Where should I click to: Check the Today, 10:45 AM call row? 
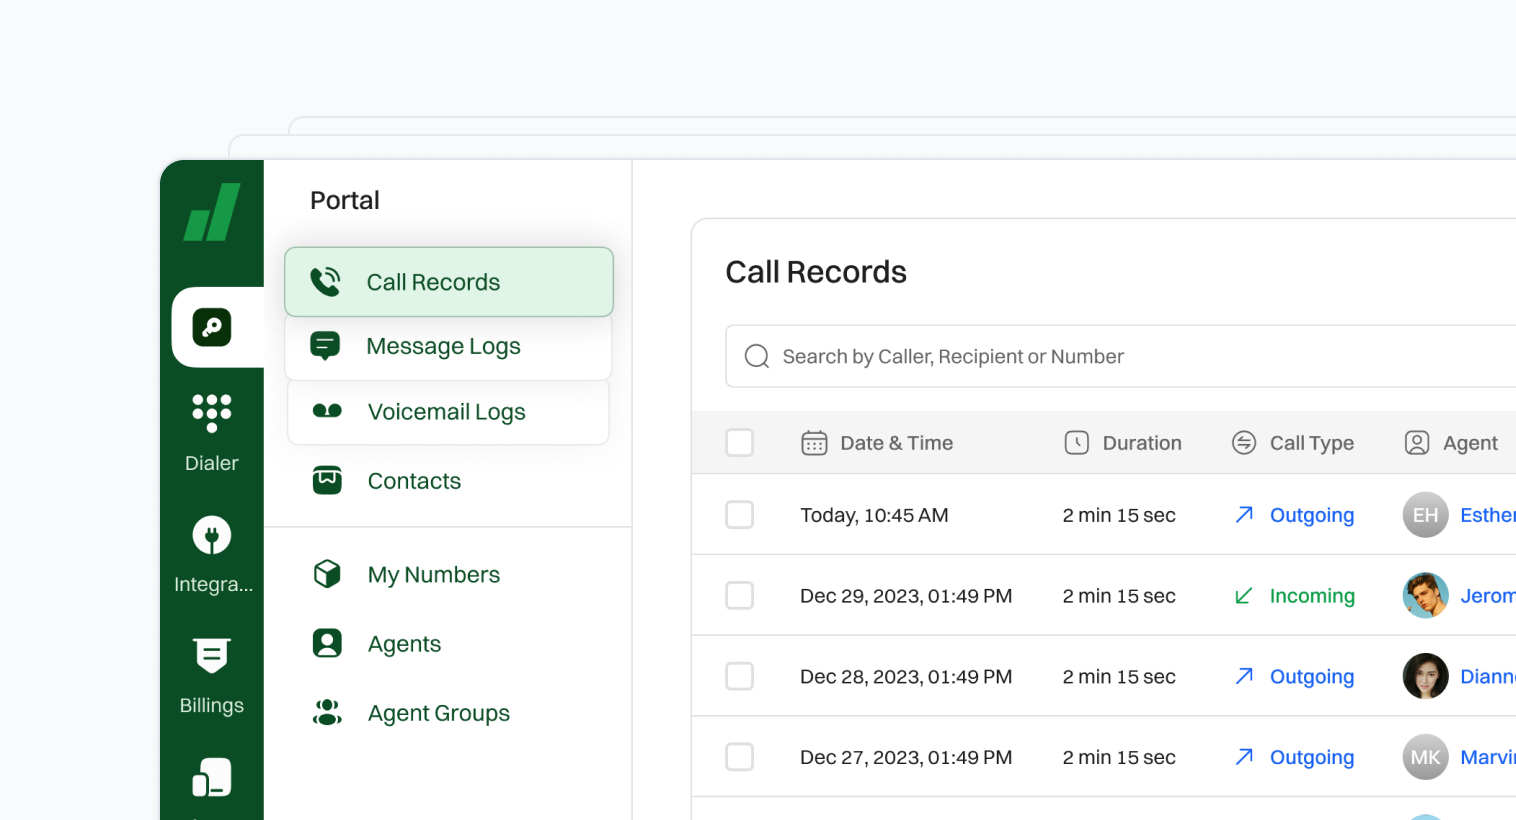(x=739, y=515)
